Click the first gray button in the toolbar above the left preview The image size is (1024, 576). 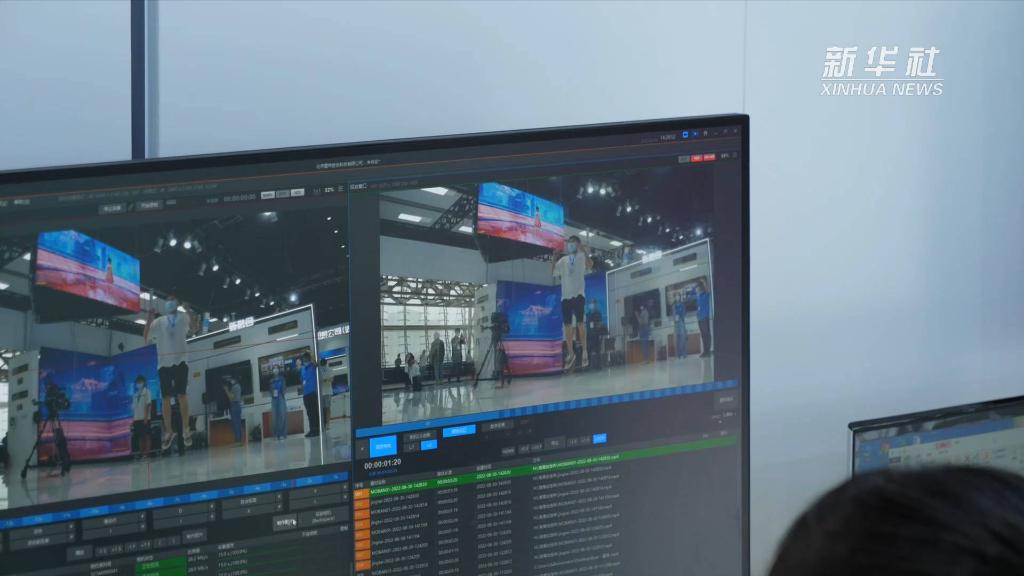[111, 208]
